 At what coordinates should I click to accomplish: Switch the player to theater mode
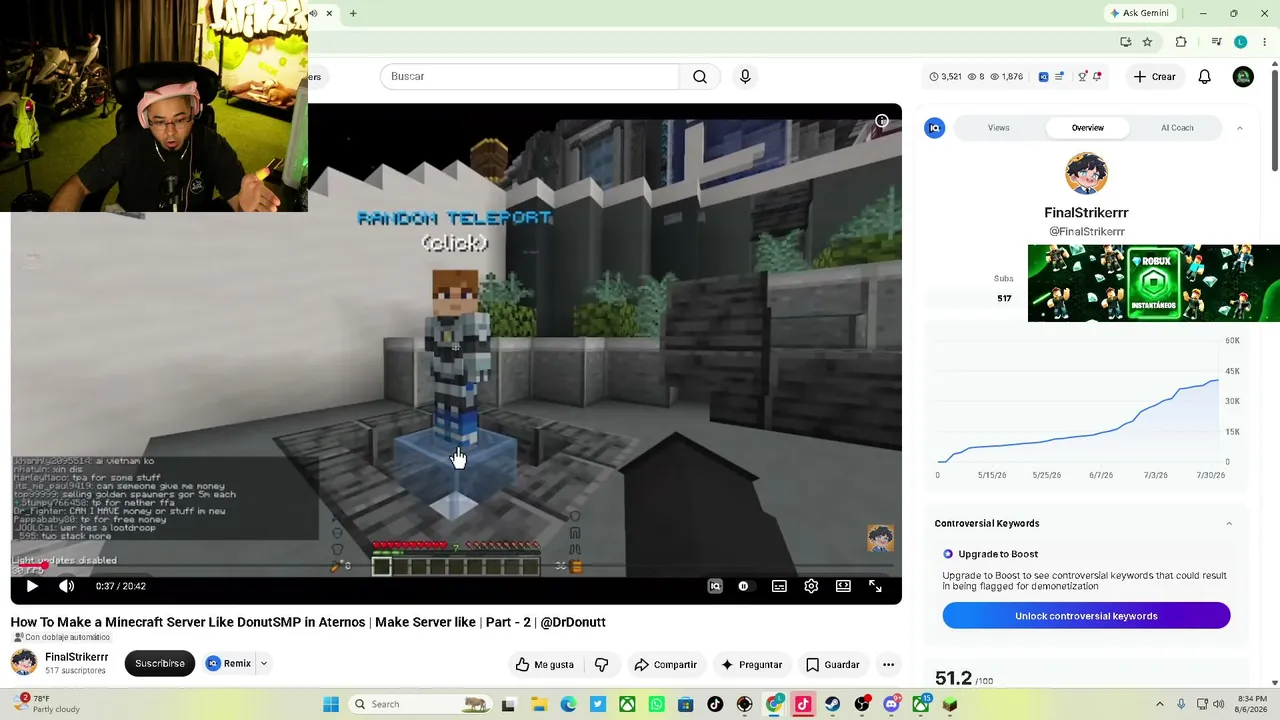(x=843, y=586)
